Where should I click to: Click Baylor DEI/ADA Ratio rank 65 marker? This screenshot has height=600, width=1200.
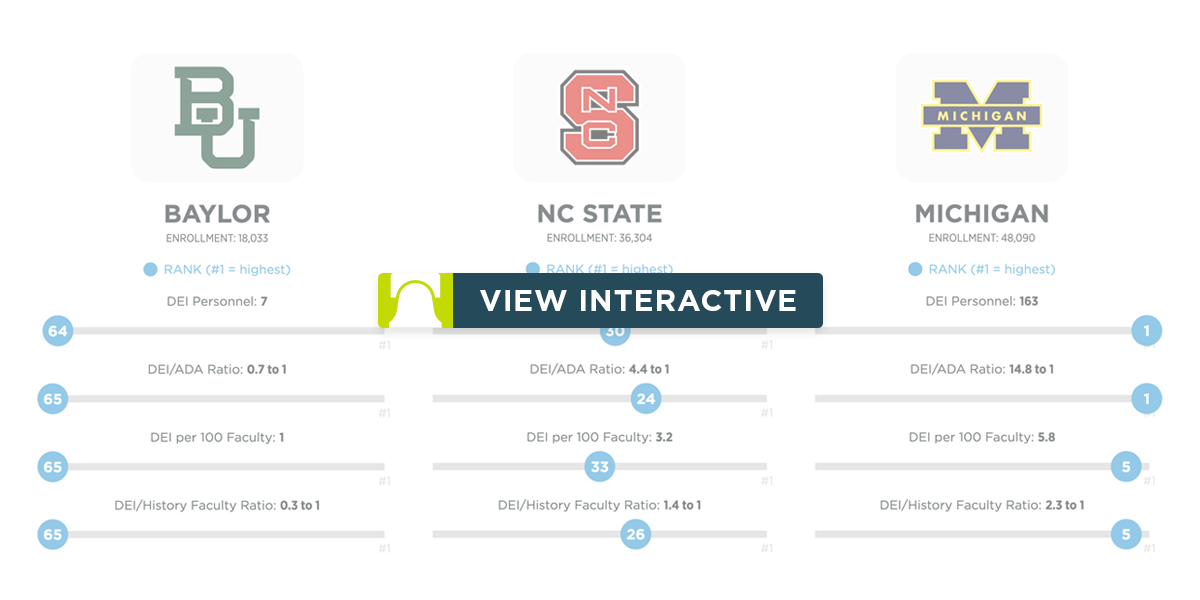click(x=52, y=399)
